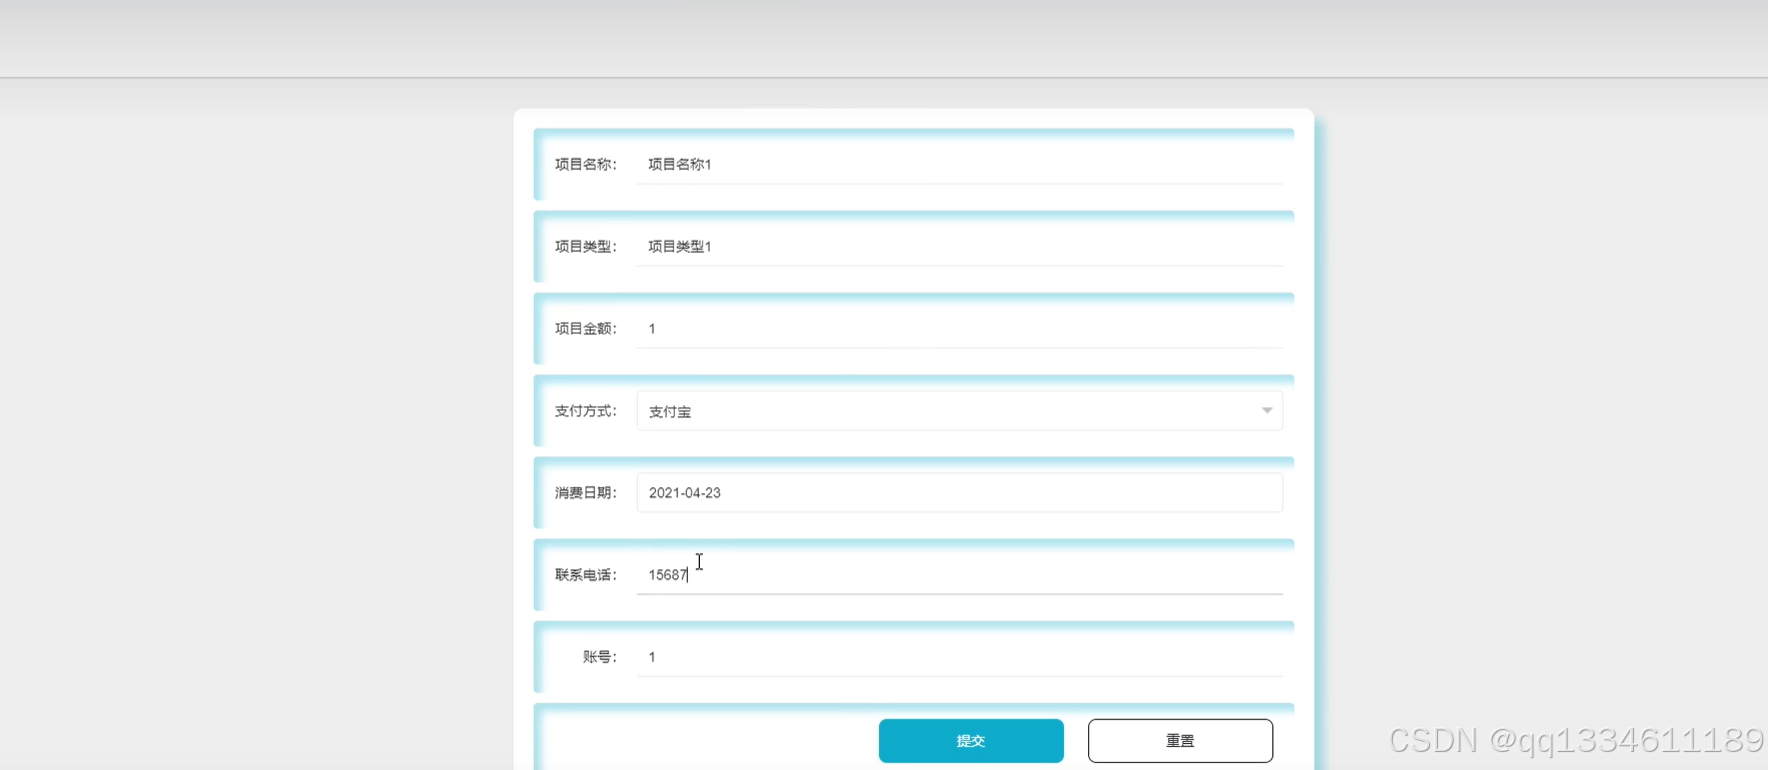Click the 项目名称 input field

click(x=959, y=164)
